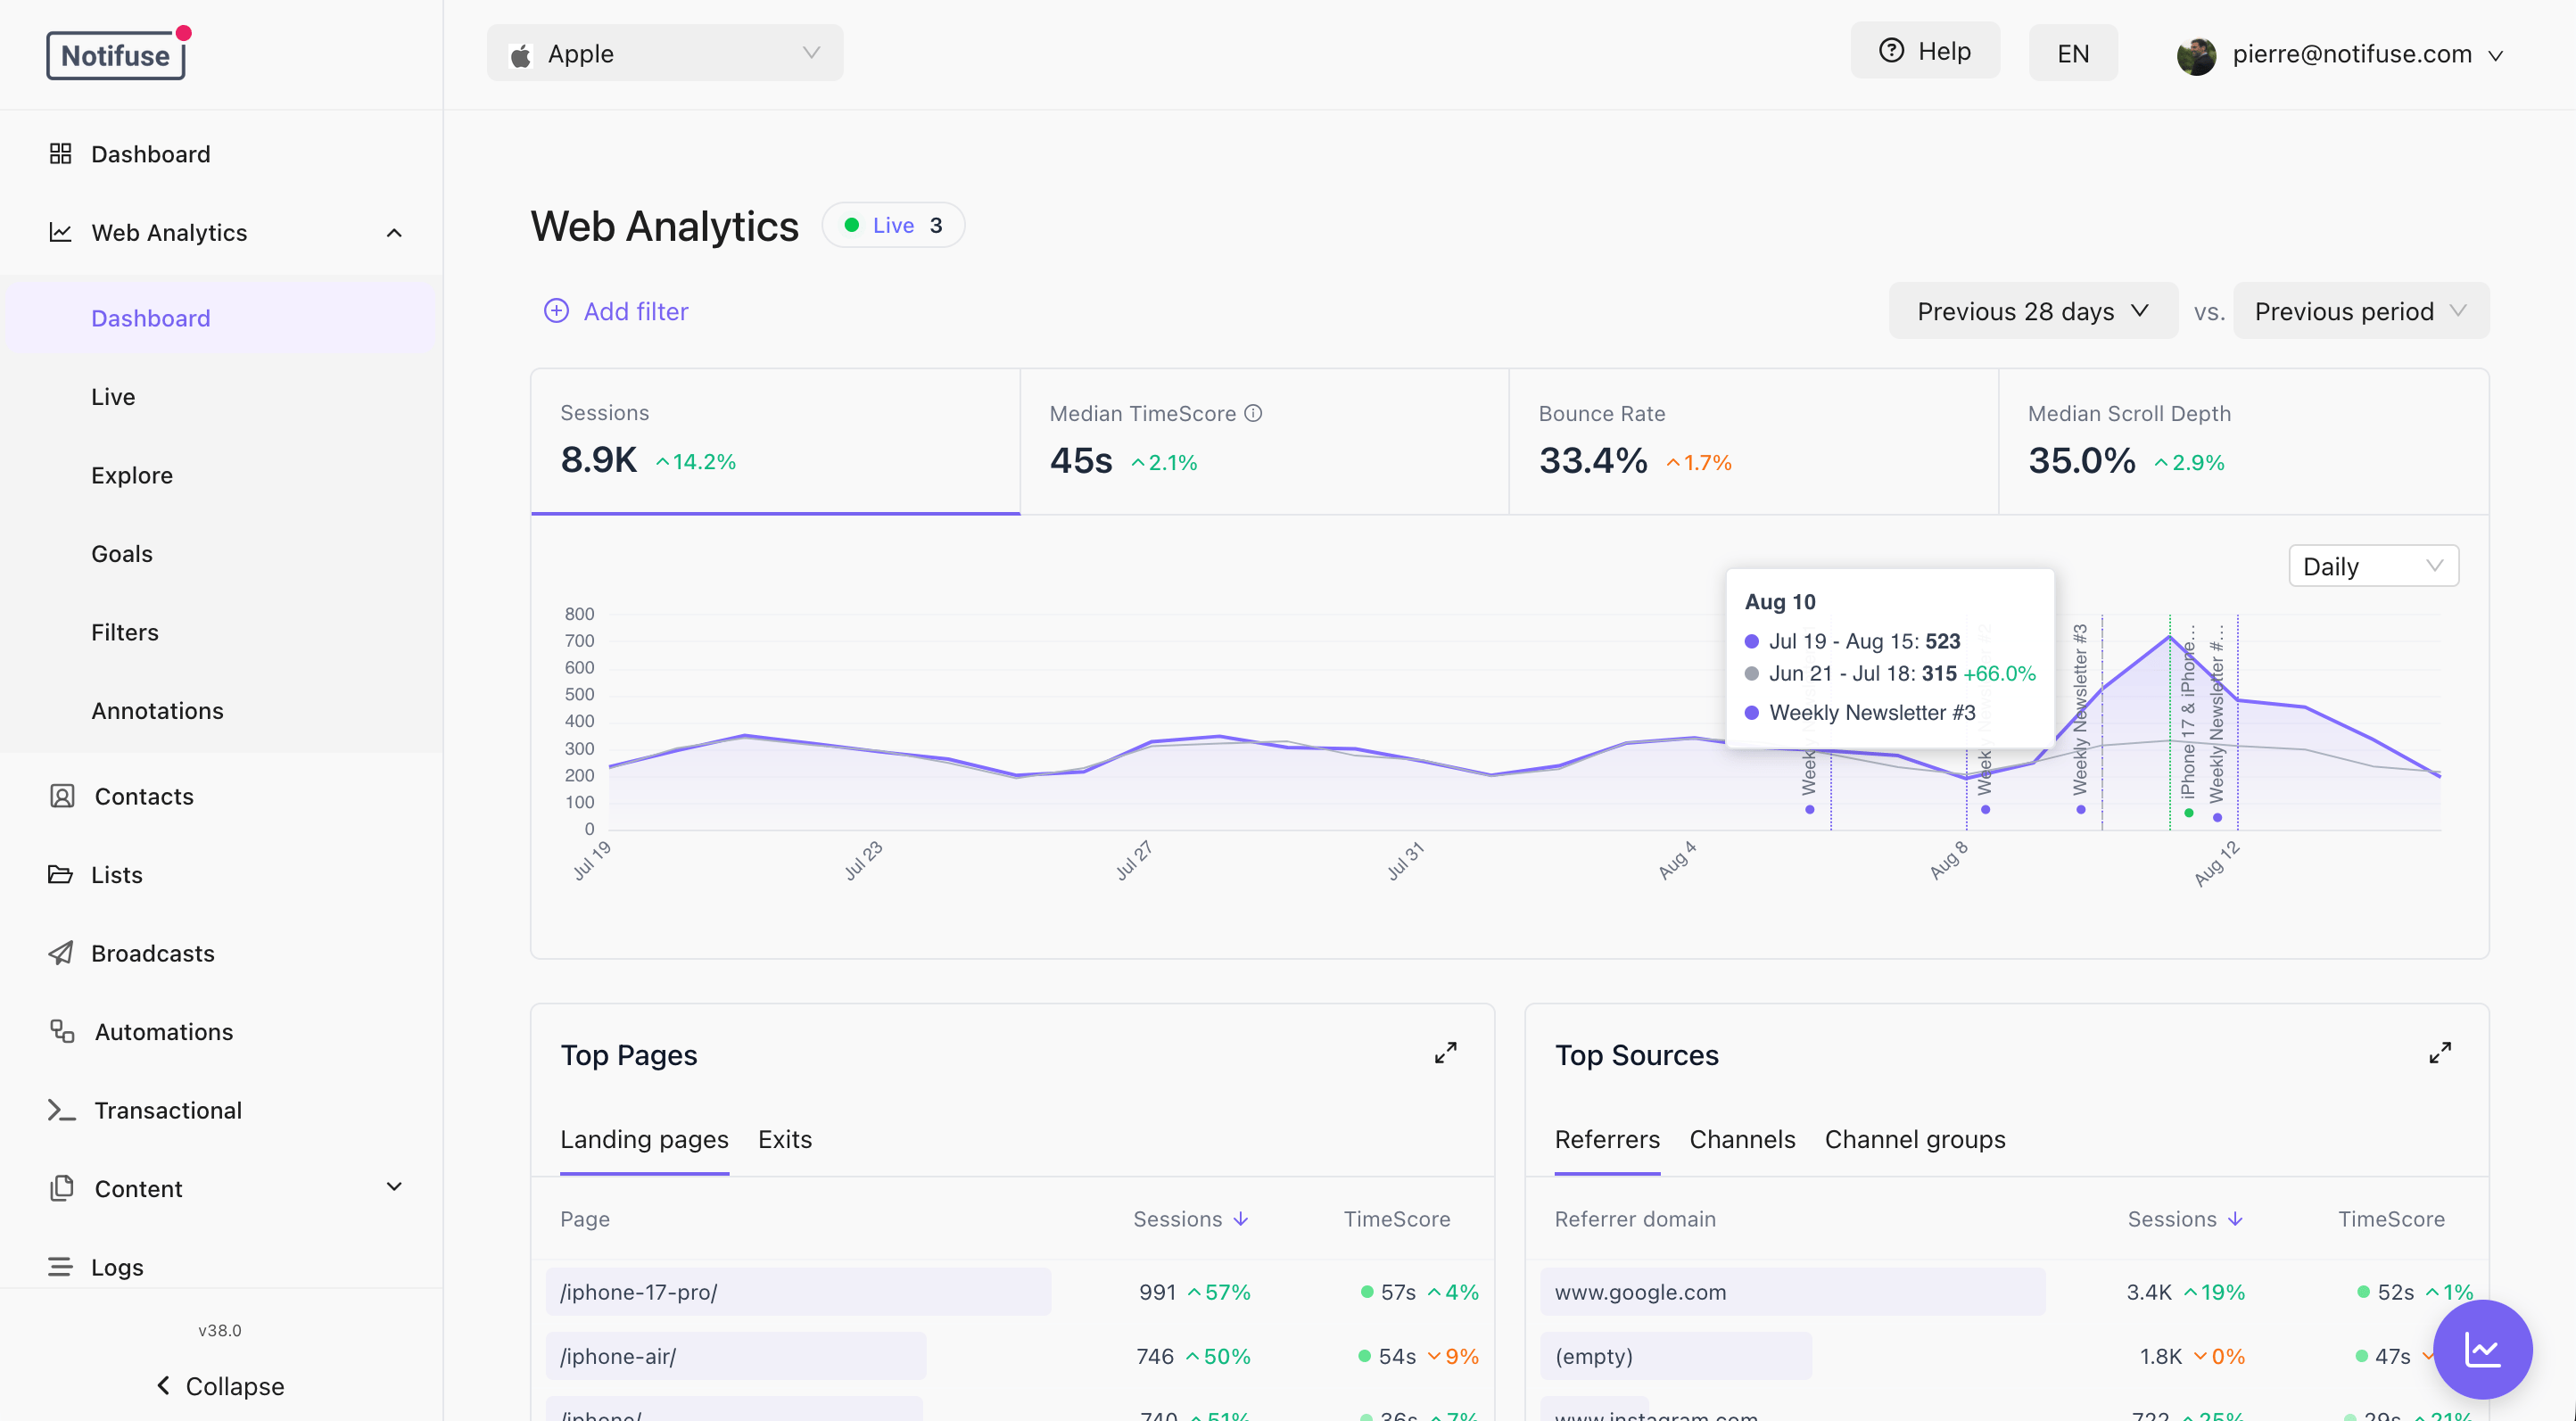The height and width of the screenshot is (1421, 2576).
Task: Open the Explore sidebar item
Action: (x=220, y=475)
